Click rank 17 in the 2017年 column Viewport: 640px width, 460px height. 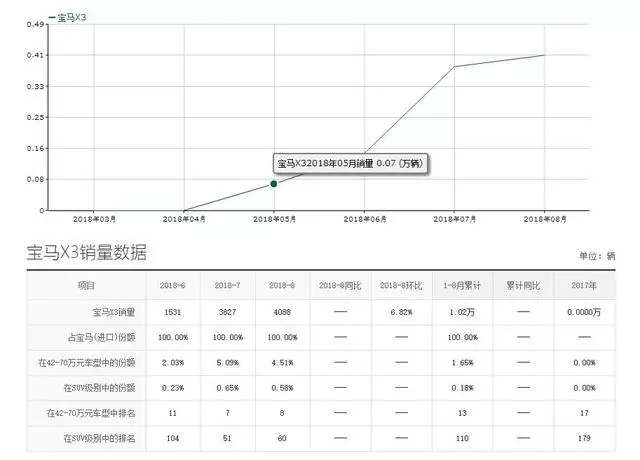click(584, 413)
